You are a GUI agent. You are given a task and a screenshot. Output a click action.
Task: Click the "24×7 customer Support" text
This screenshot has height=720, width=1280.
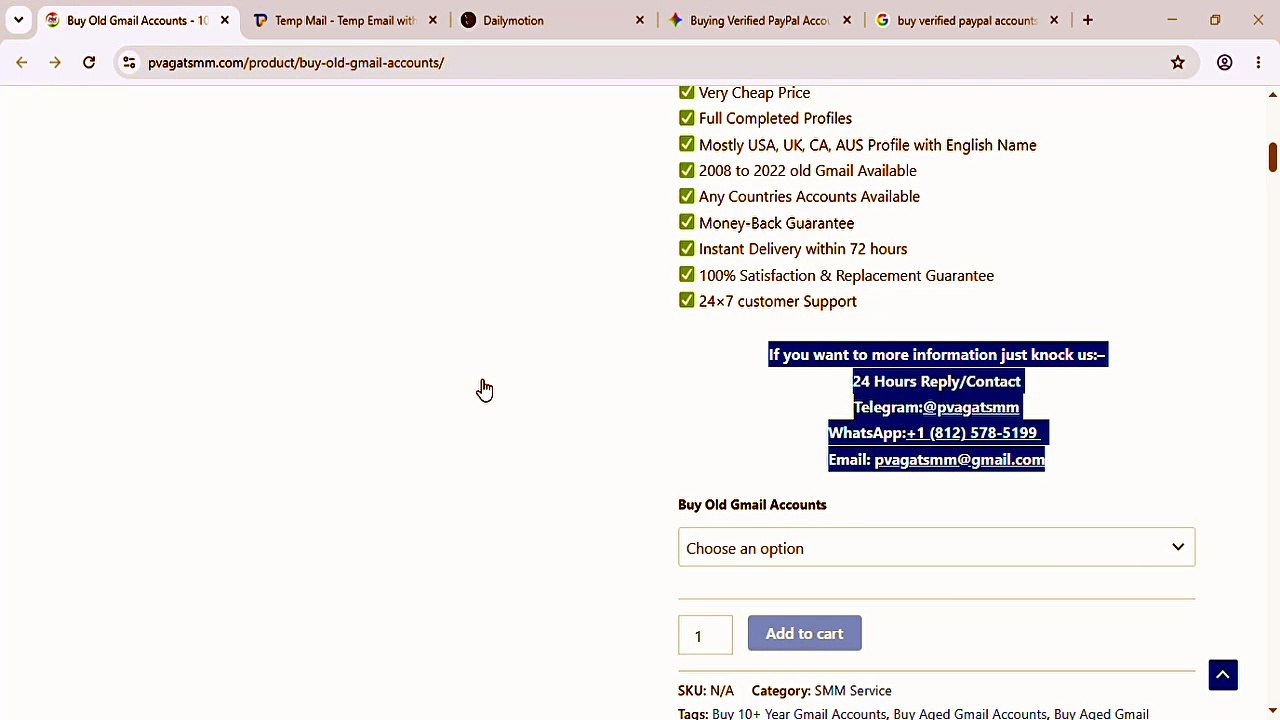[778, 302]
